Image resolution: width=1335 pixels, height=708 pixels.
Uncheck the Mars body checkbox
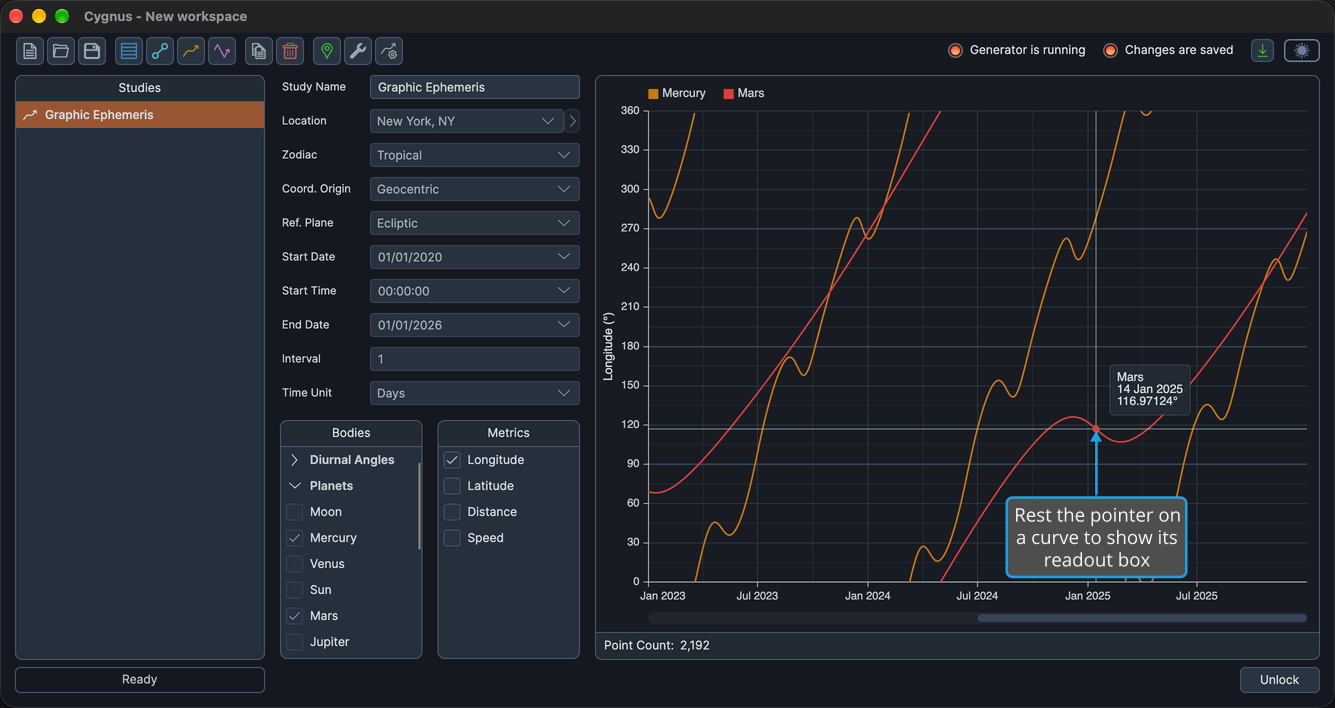pos(295,616)
